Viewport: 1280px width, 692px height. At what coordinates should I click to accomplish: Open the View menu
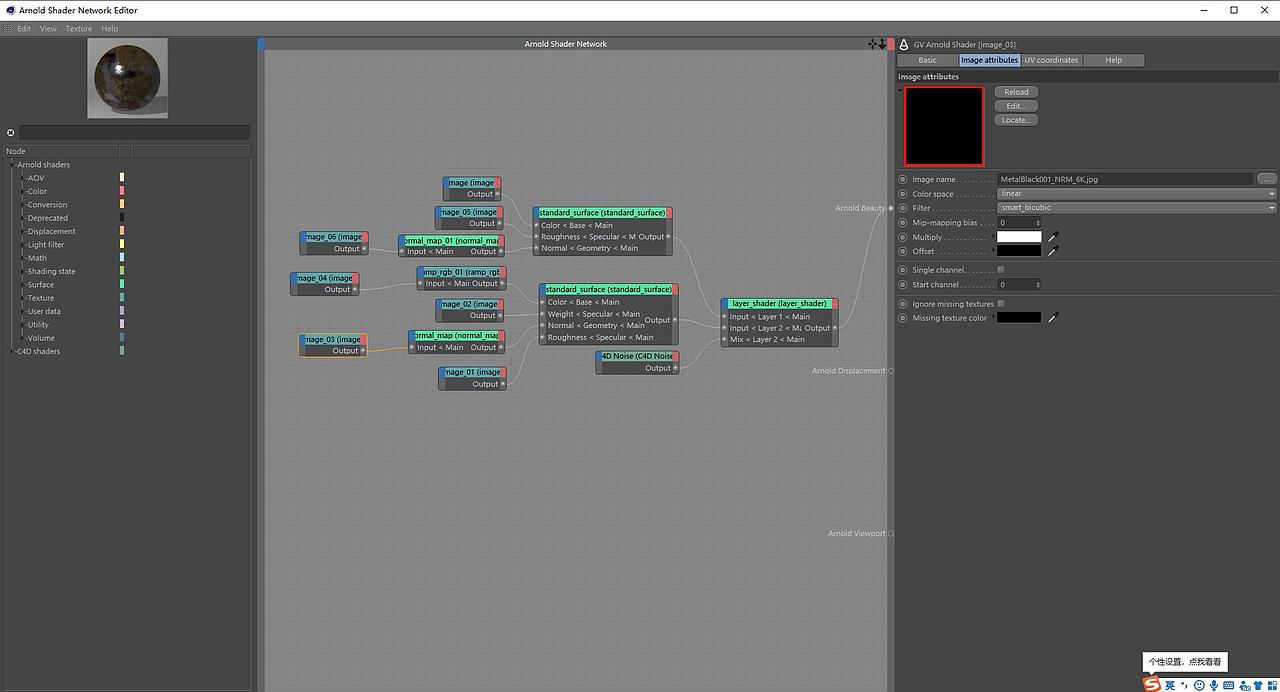coord(48,29)
